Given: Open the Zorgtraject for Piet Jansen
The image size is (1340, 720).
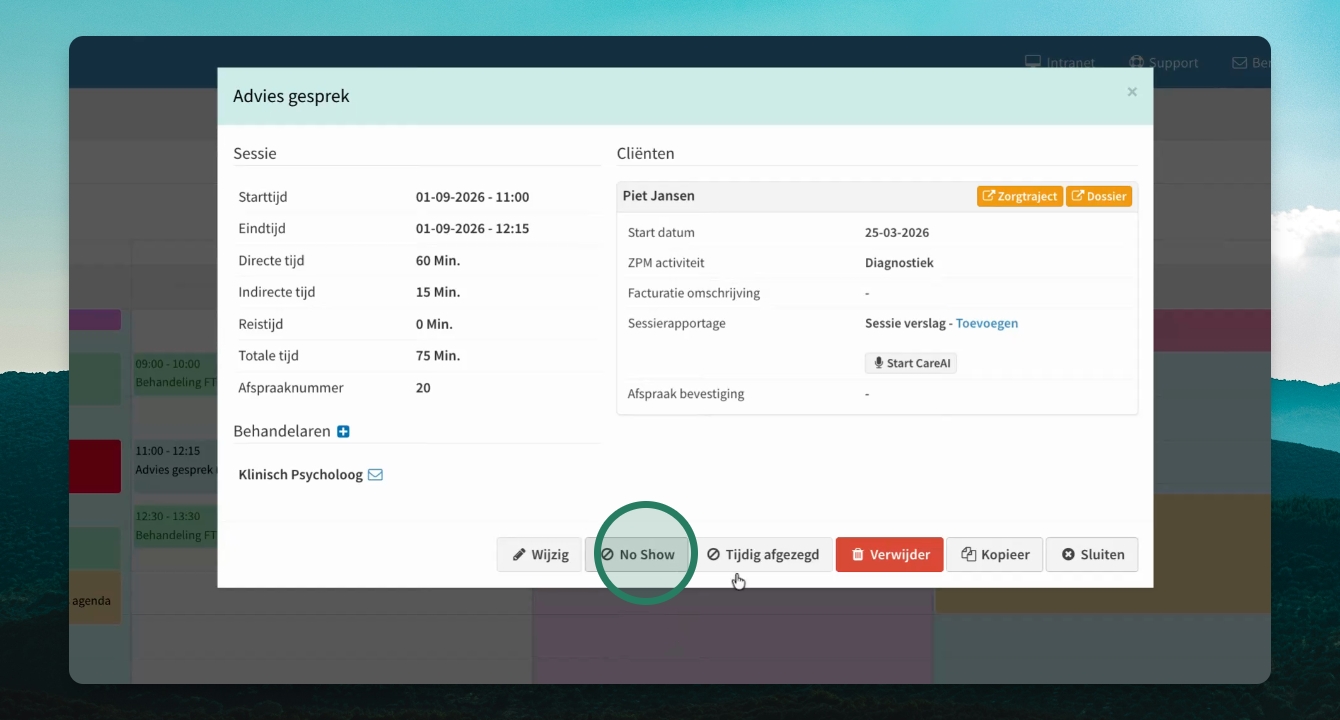Looking at the screenshot, I should [x=1020, y=196].
